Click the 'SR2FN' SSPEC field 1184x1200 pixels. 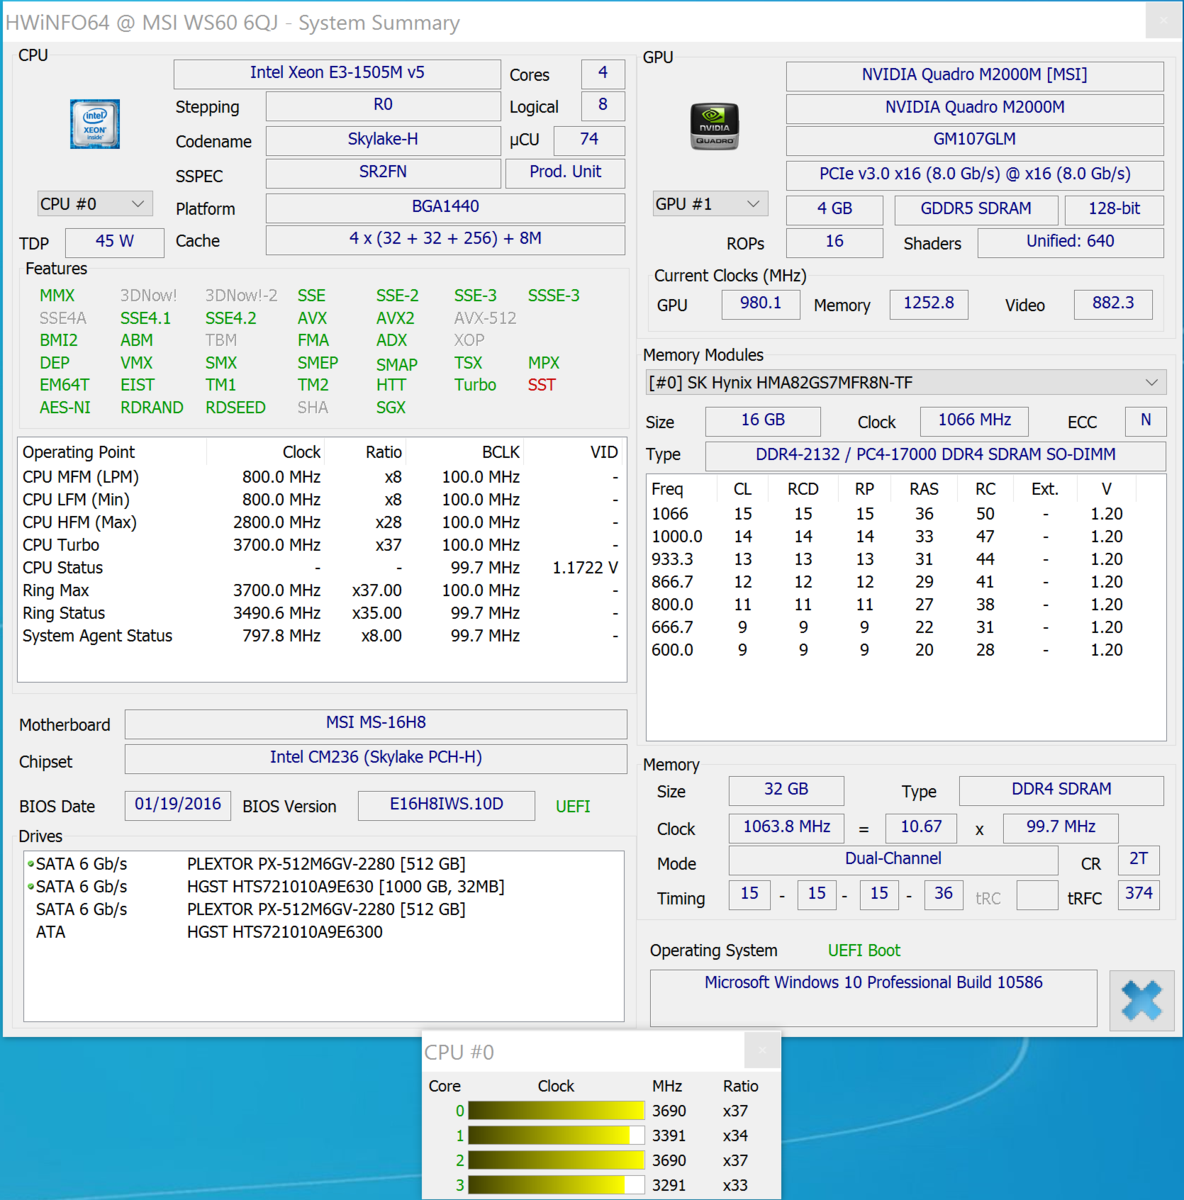[x=383, y=172]
